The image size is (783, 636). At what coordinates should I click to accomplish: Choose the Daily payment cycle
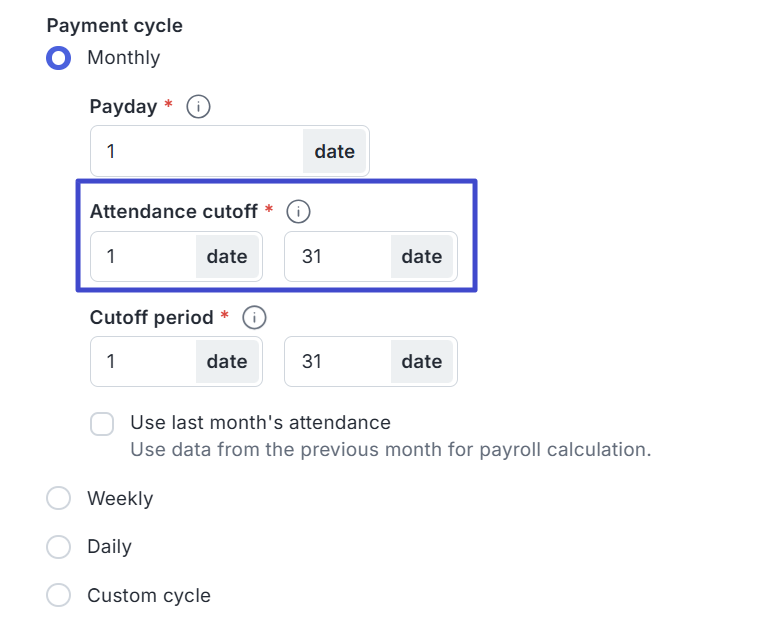59,547
